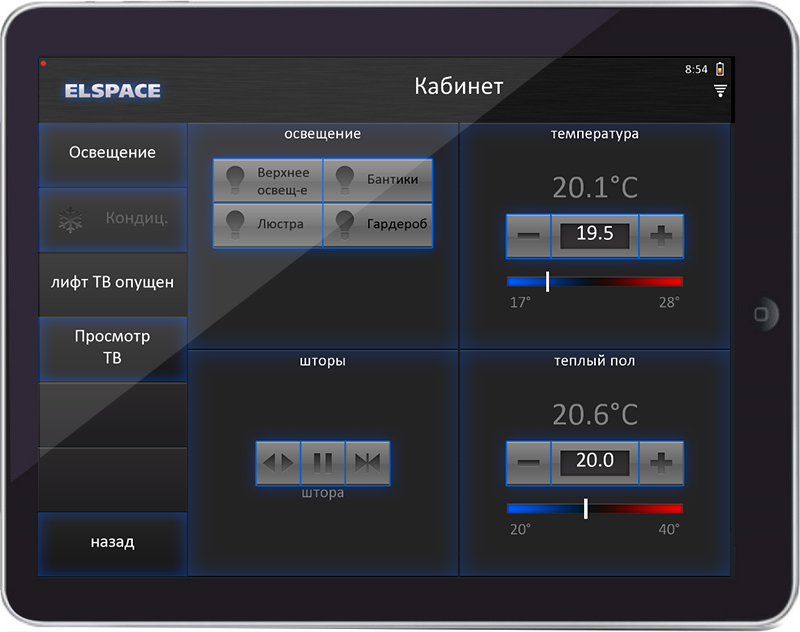800x632 pixels.
Task: Click the warm floor slider 20°–40°
Action: 594,508
